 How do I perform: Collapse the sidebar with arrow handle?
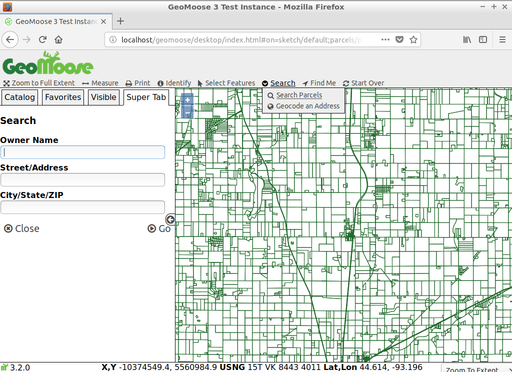[170, 219]
